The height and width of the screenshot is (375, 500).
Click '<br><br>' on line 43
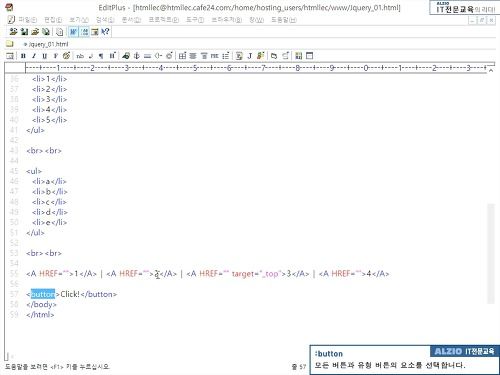tap(44, 151)
